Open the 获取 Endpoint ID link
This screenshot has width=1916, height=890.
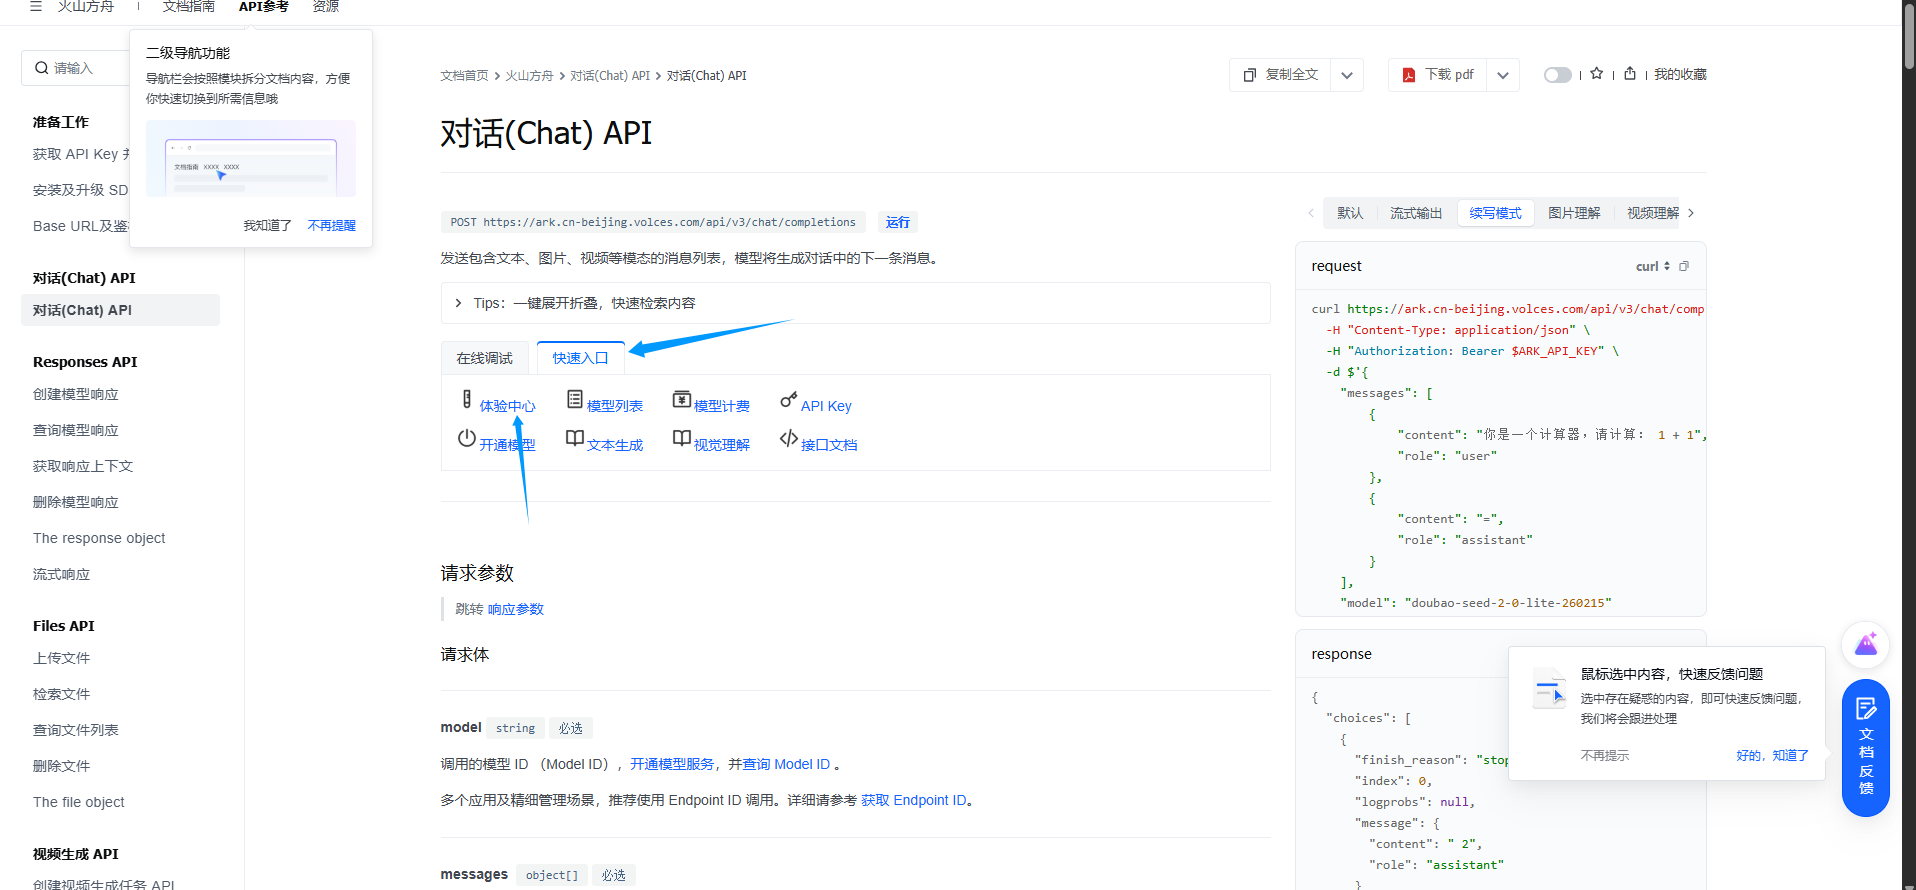914,800
